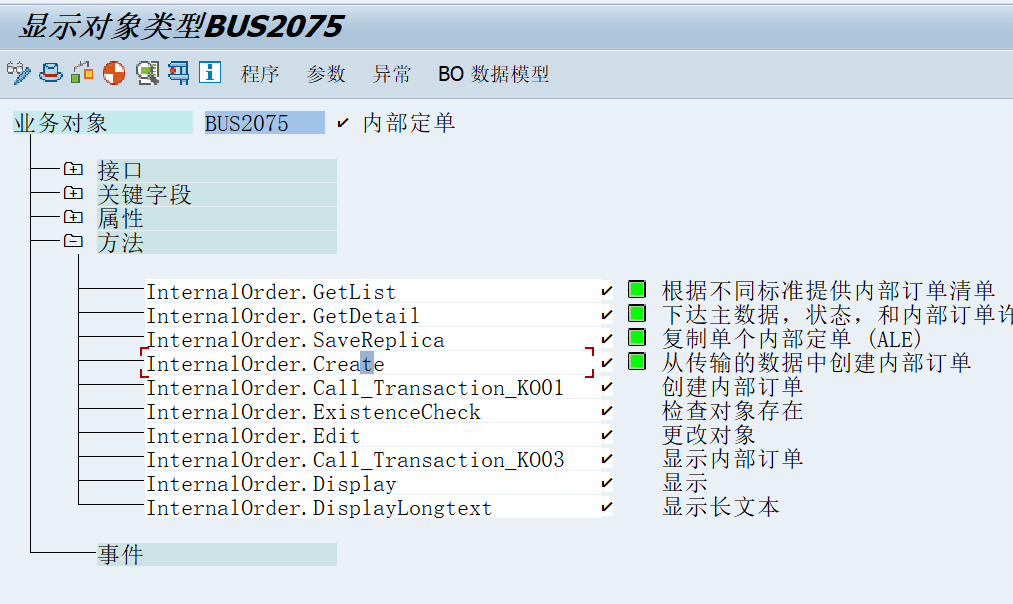The width and height of the screenshot is (1013, 604).
Task: Test the object with red checkered ball icon
Action: (113, 73)
